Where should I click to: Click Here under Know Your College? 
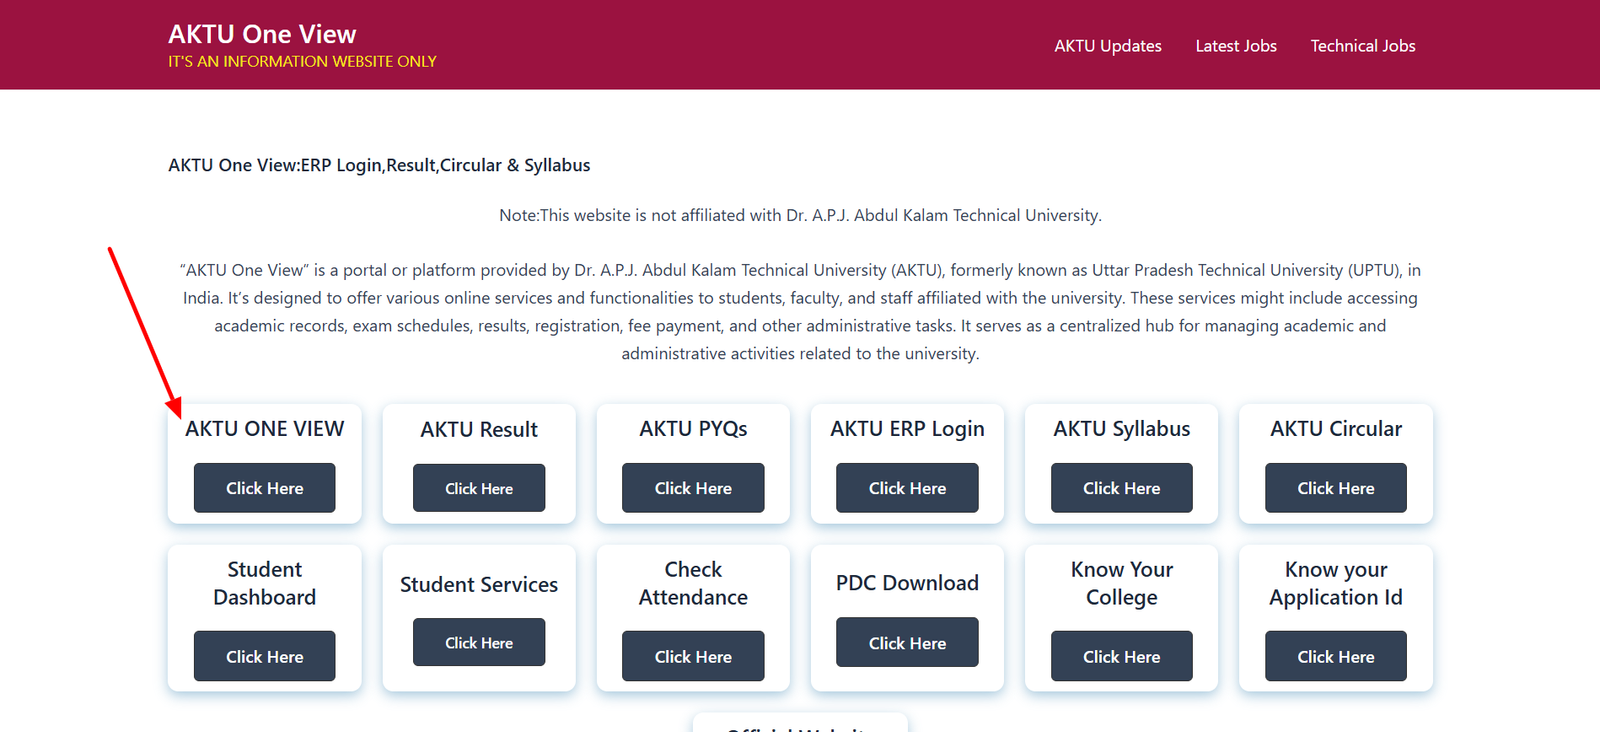pyautogui.click(x=1121, y=656)
